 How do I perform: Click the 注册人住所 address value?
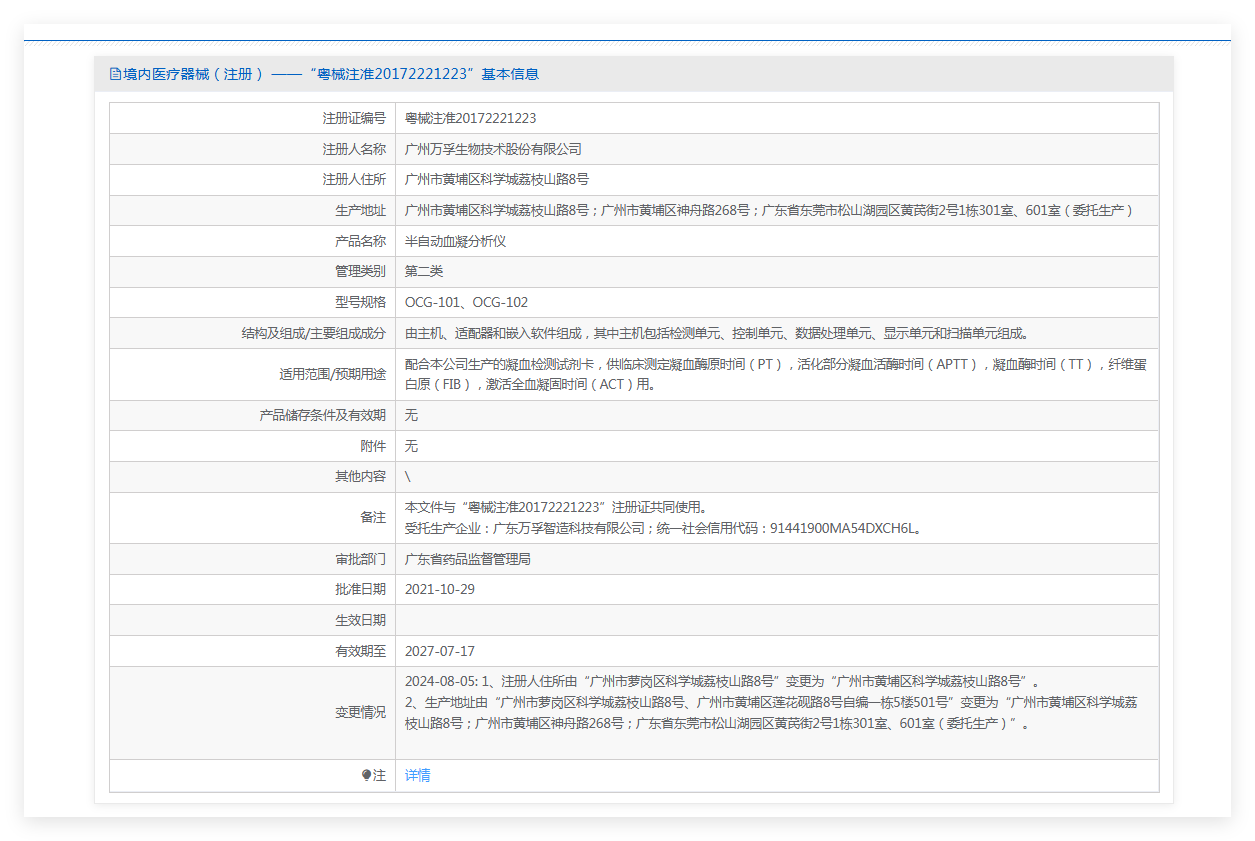(x=496, y=180)
